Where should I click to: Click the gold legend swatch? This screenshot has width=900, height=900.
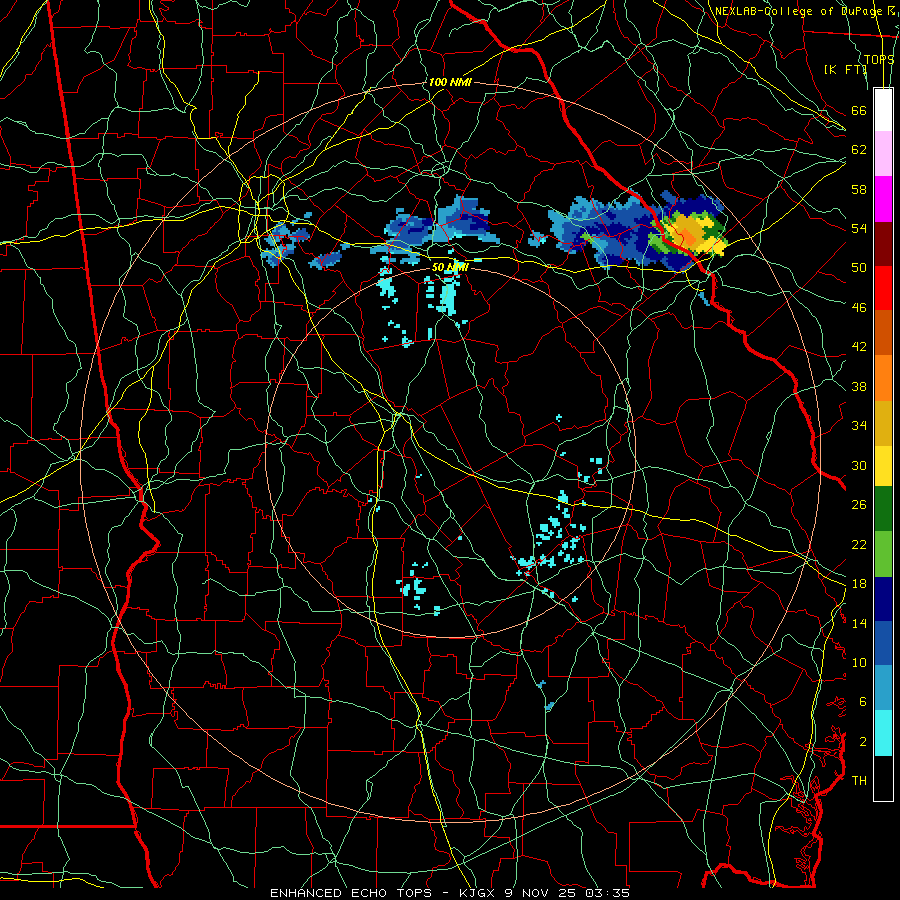pos(883,423)
